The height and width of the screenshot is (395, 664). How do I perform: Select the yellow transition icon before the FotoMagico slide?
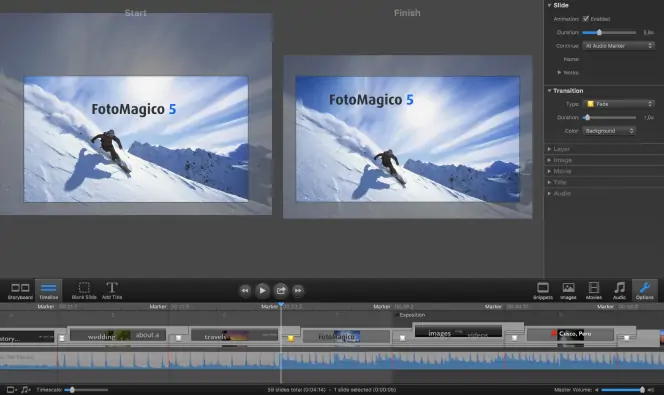[x=290, y=338]
